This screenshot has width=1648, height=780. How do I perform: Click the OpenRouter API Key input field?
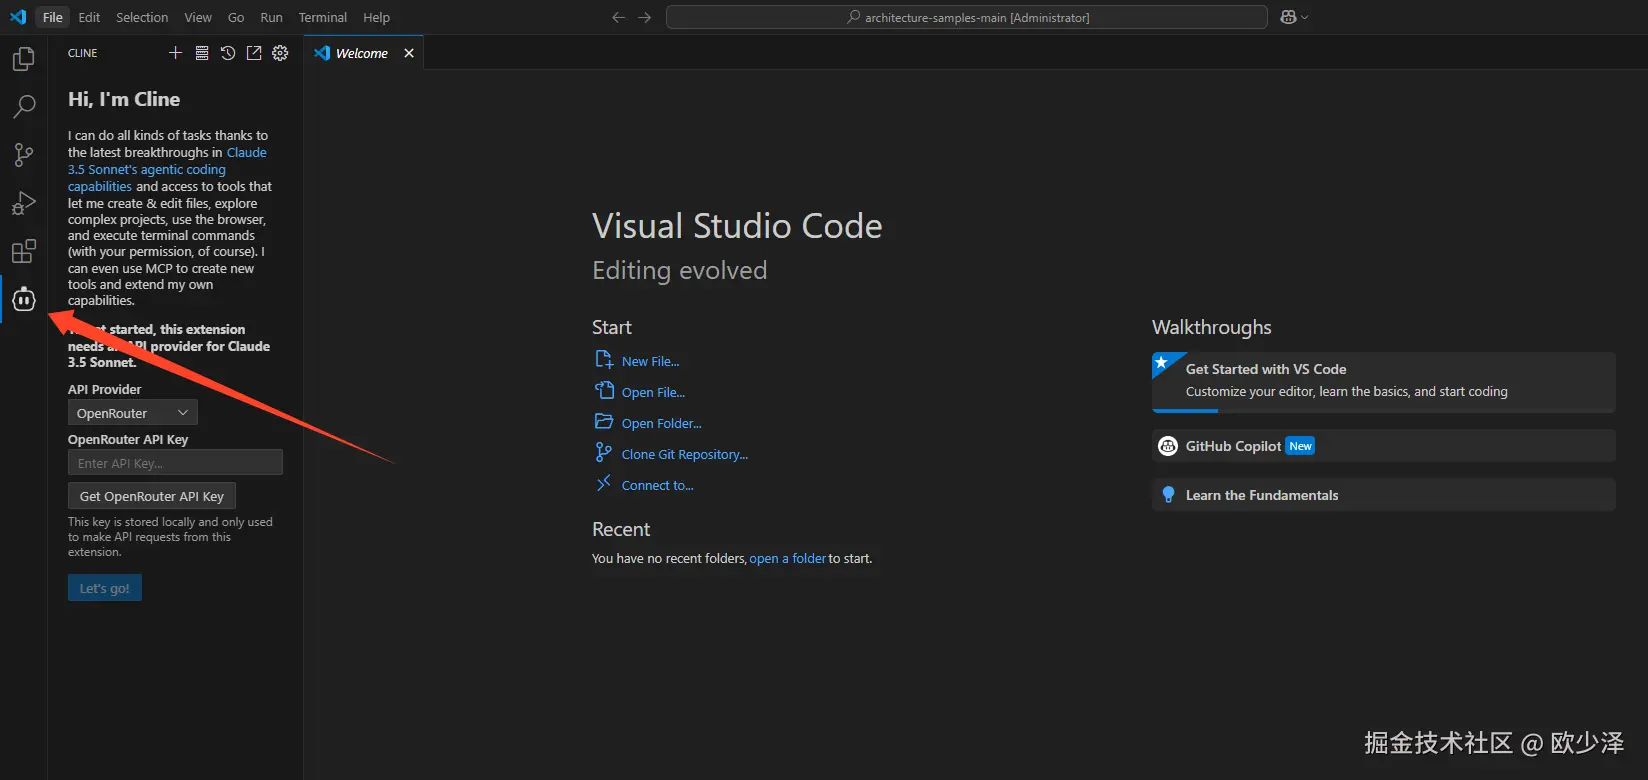175,463
